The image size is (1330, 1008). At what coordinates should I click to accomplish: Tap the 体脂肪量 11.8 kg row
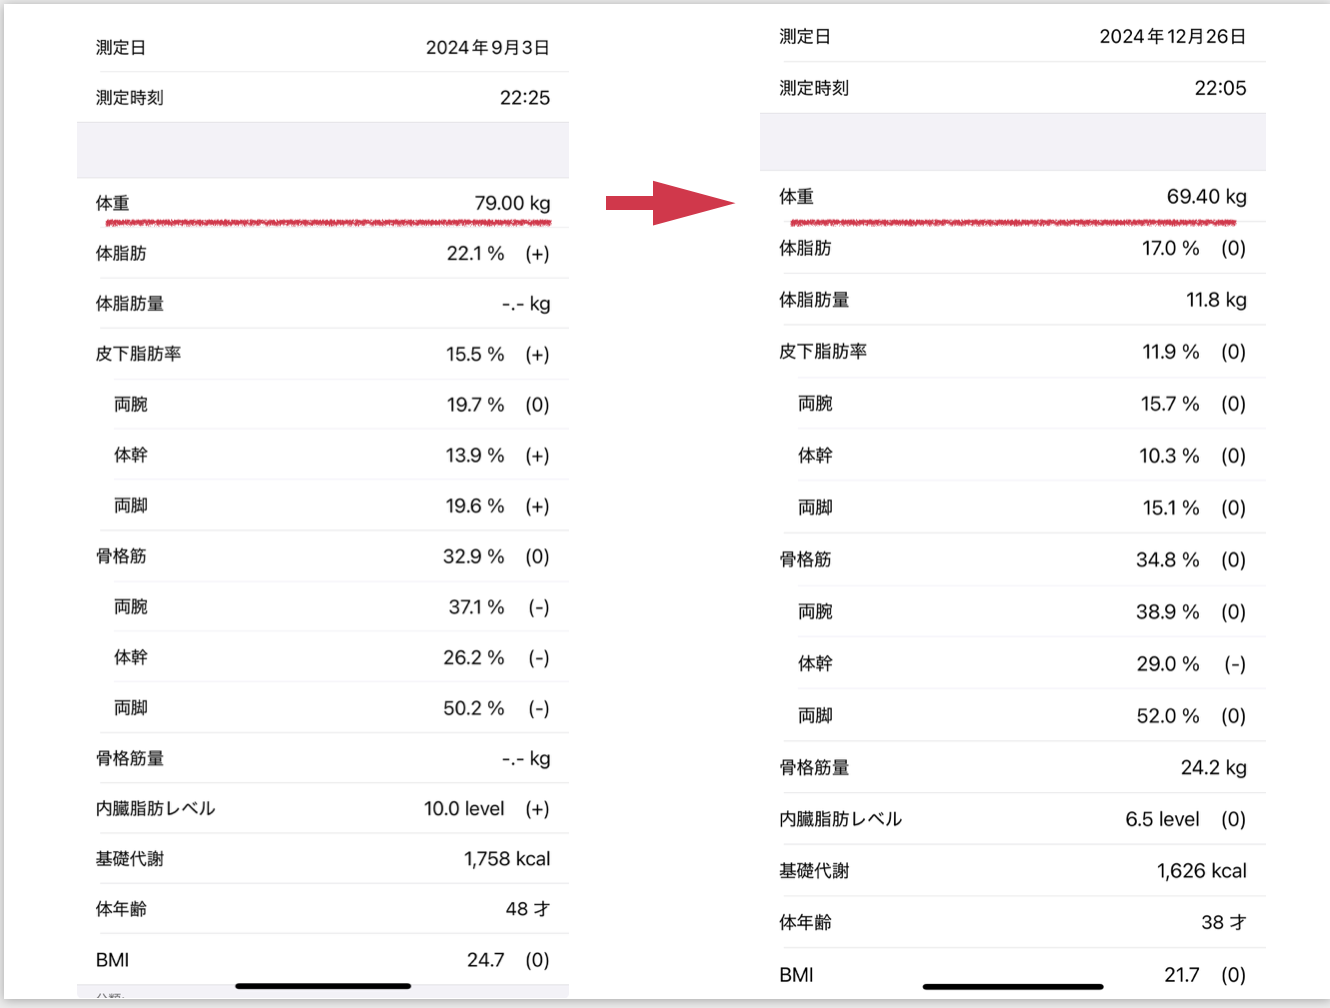(x=1013, y=300)
